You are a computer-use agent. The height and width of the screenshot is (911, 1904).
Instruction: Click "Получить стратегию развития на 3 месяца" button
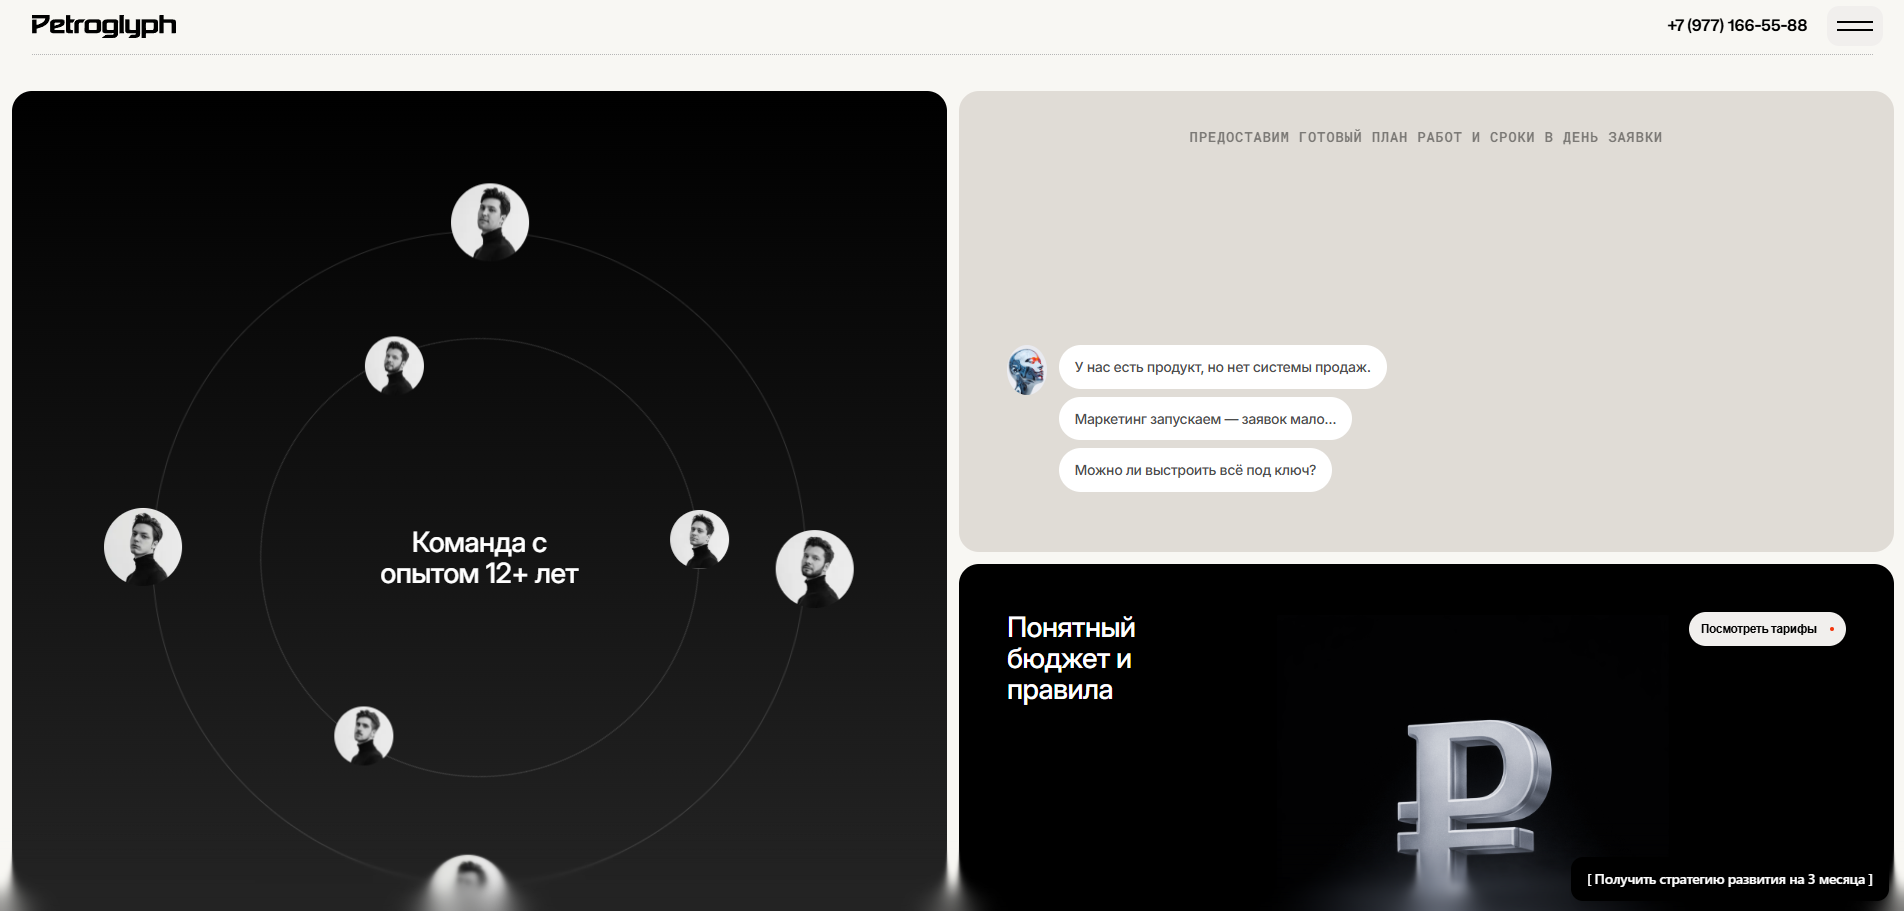1730,880
